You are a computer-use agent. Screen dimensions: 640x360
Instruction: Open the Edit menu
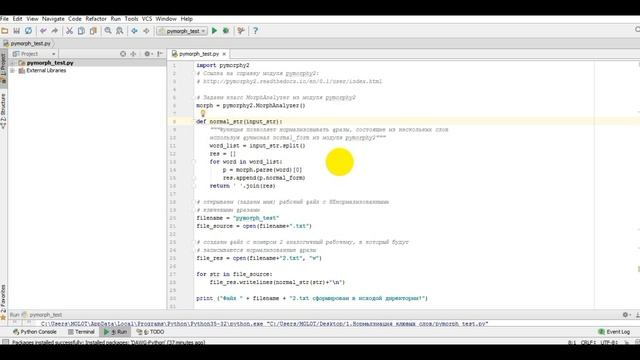pos(18,19)
